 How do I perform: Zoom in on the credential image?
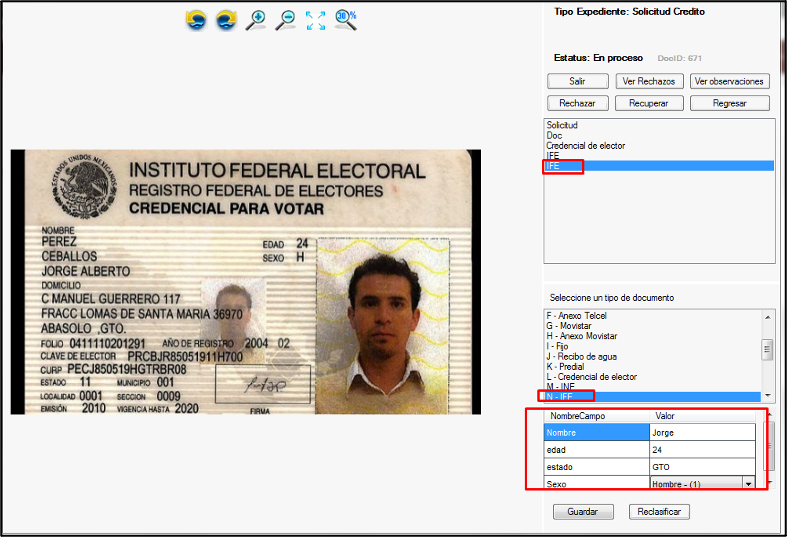coord(256,19)
